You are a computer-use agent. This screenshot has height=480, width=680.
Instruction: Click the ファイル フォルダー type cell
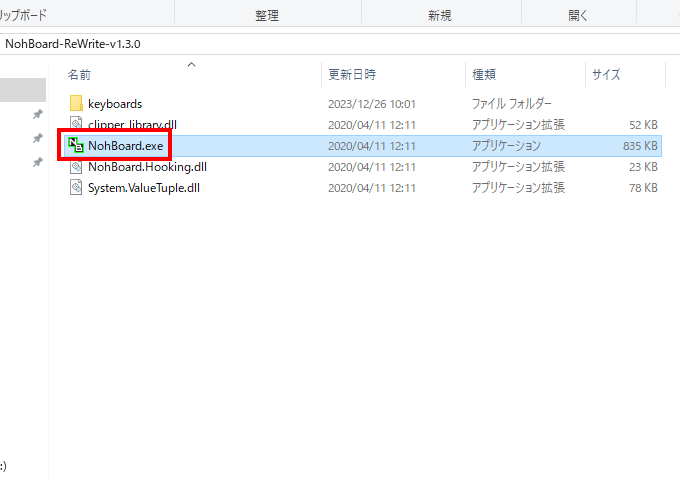512,104
